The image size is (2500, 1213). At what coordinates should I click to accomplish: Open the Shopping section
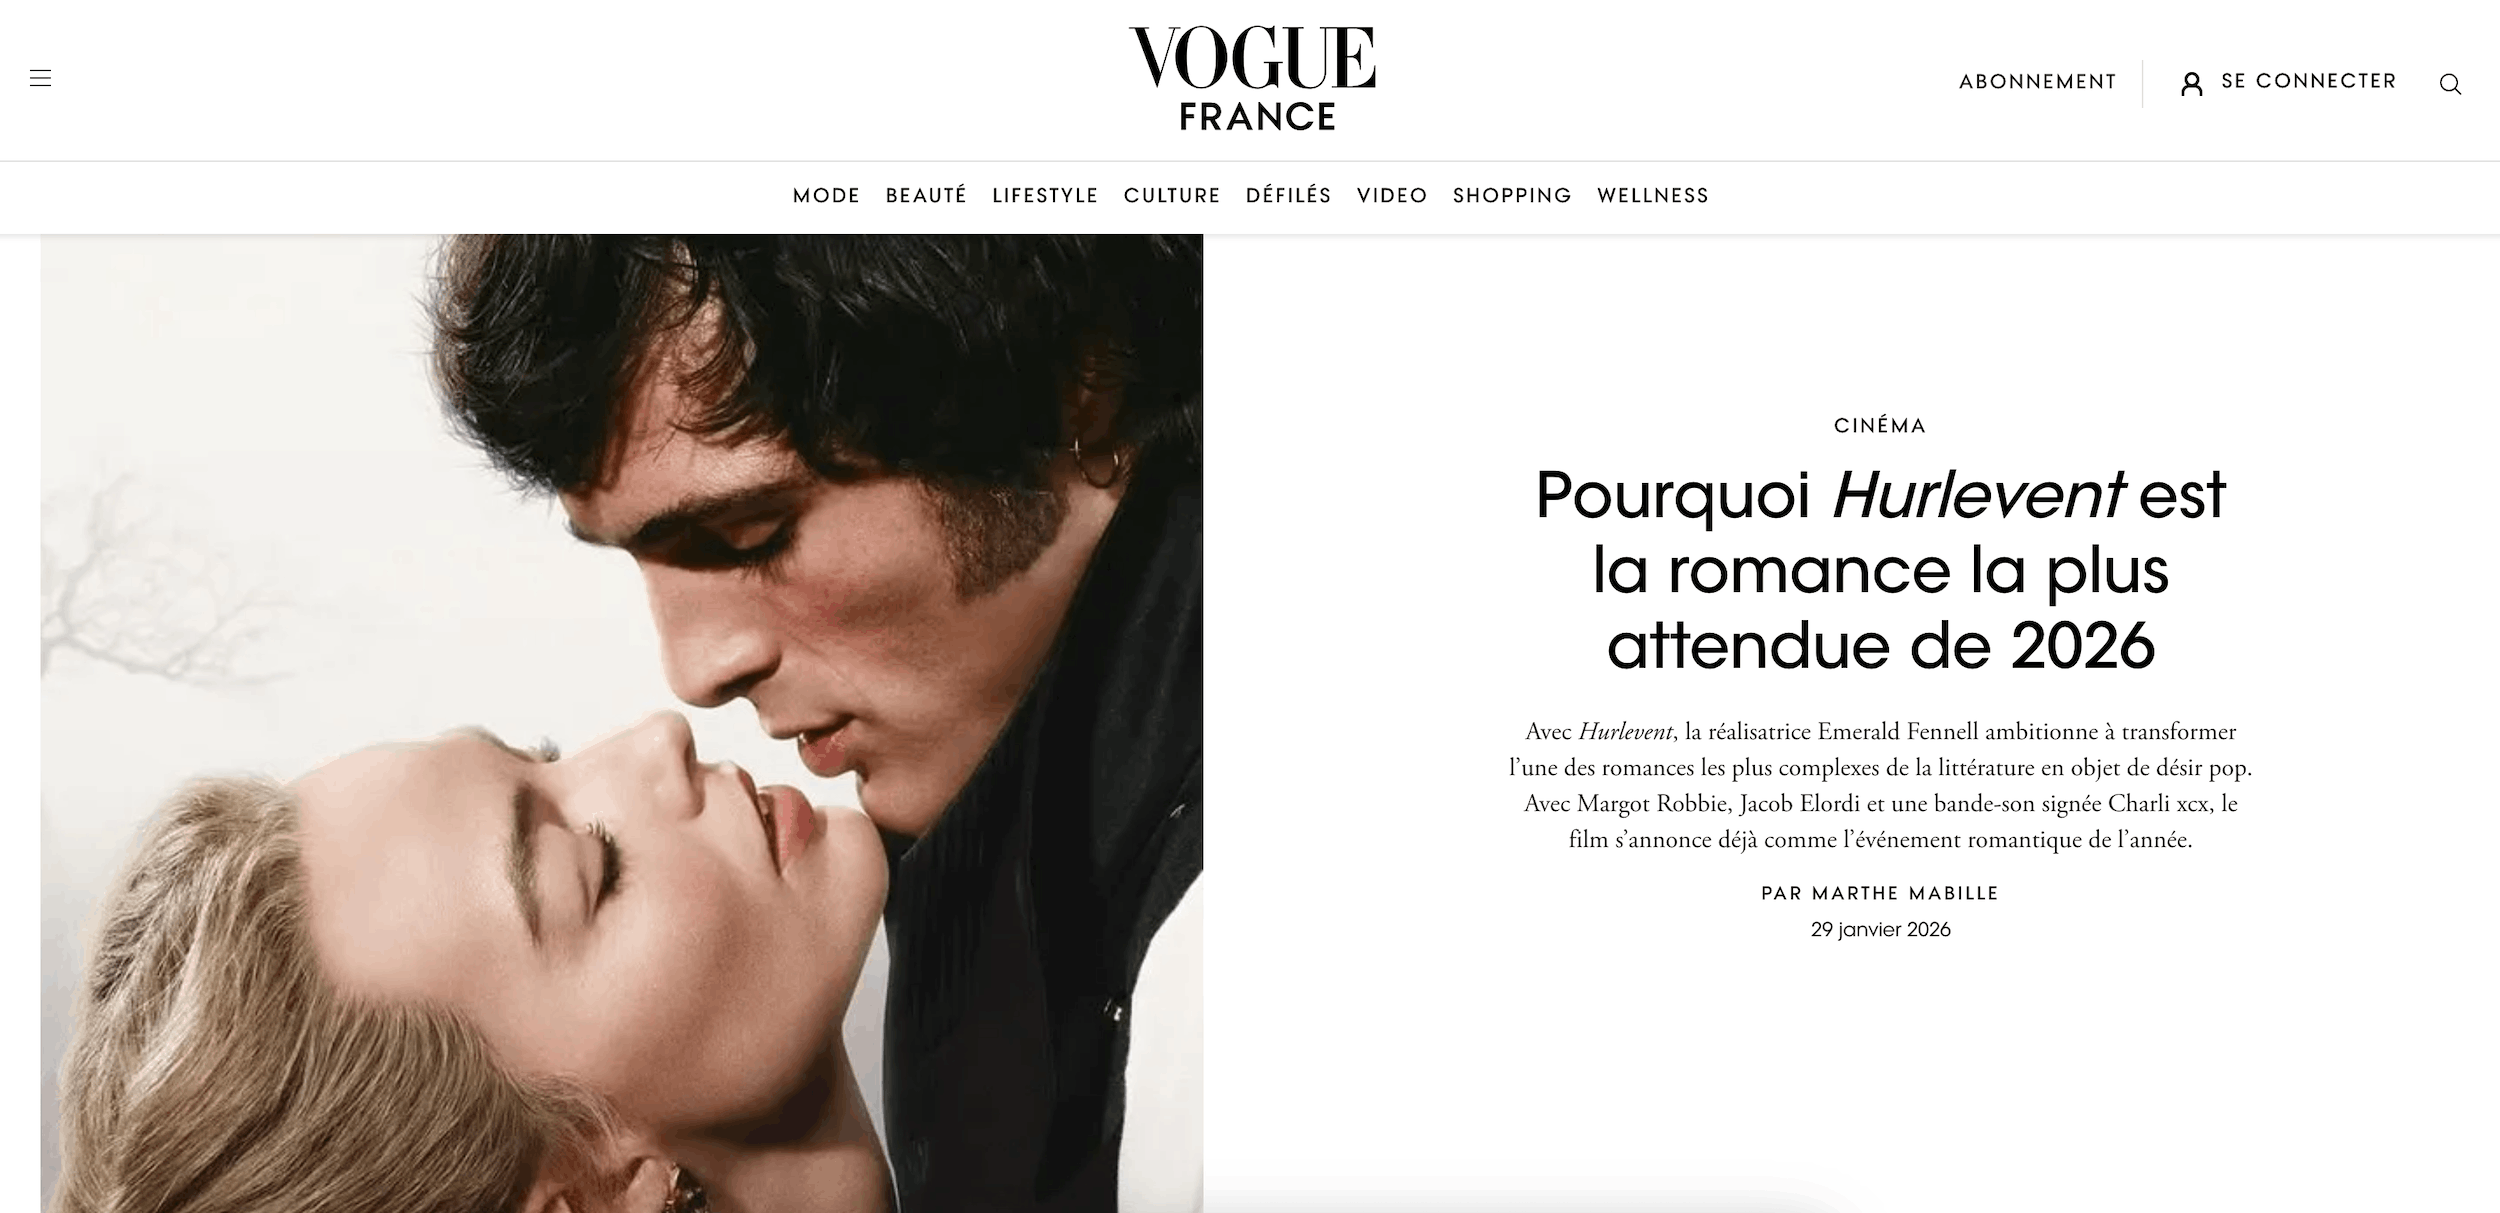(1512, 196)
